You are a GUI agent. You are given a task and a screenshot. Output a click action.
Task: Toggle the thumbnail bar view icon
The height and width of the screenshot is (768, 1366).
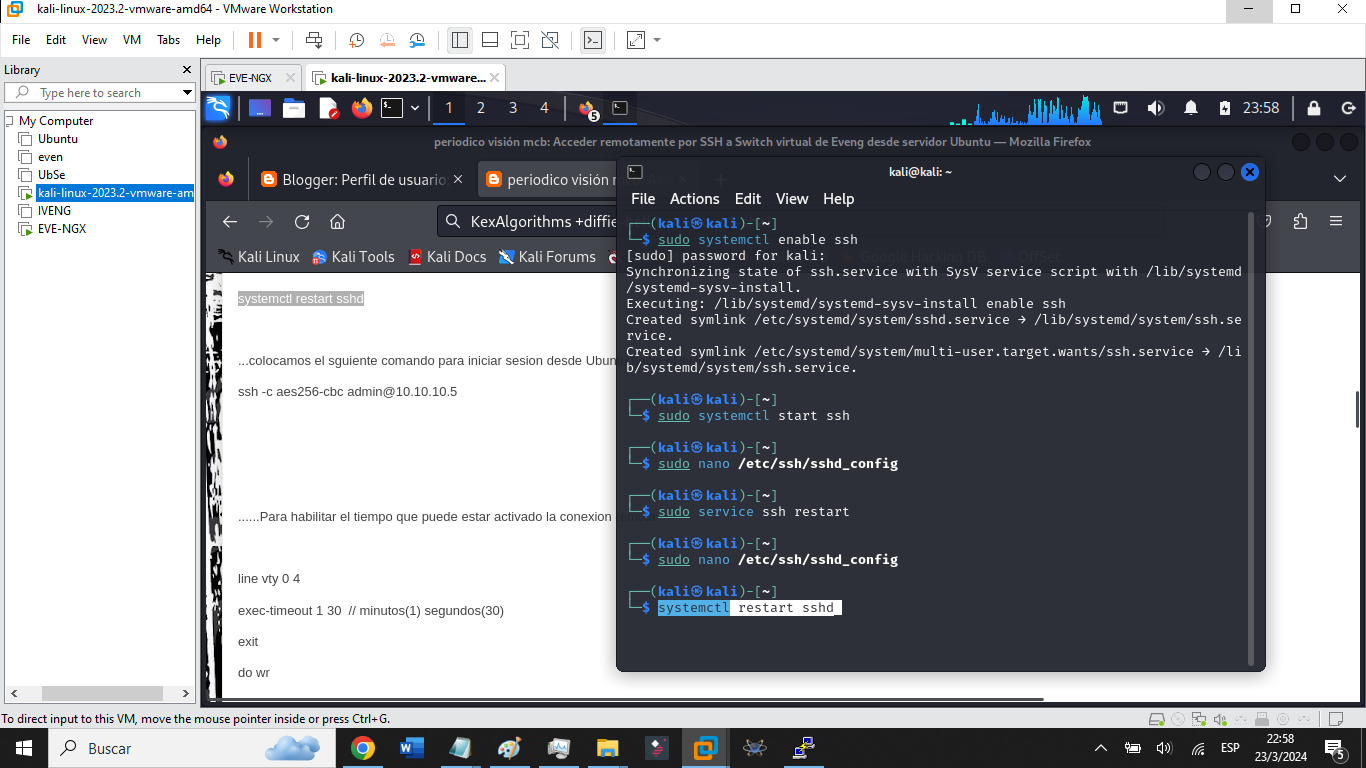point(490,40)
